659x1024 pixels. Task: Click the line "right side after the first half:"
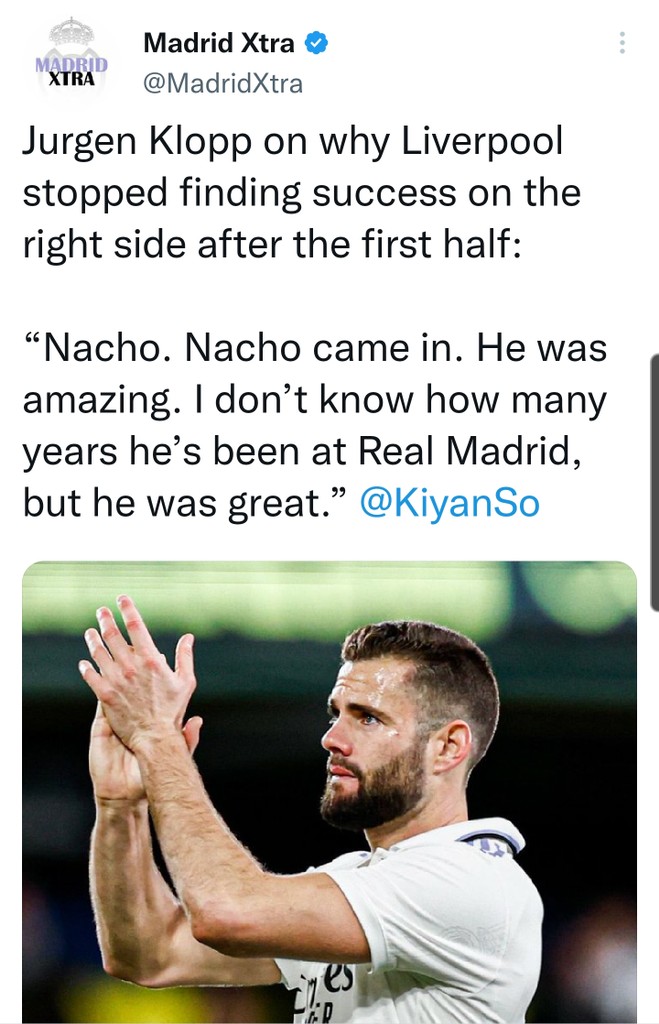(271, 245)
